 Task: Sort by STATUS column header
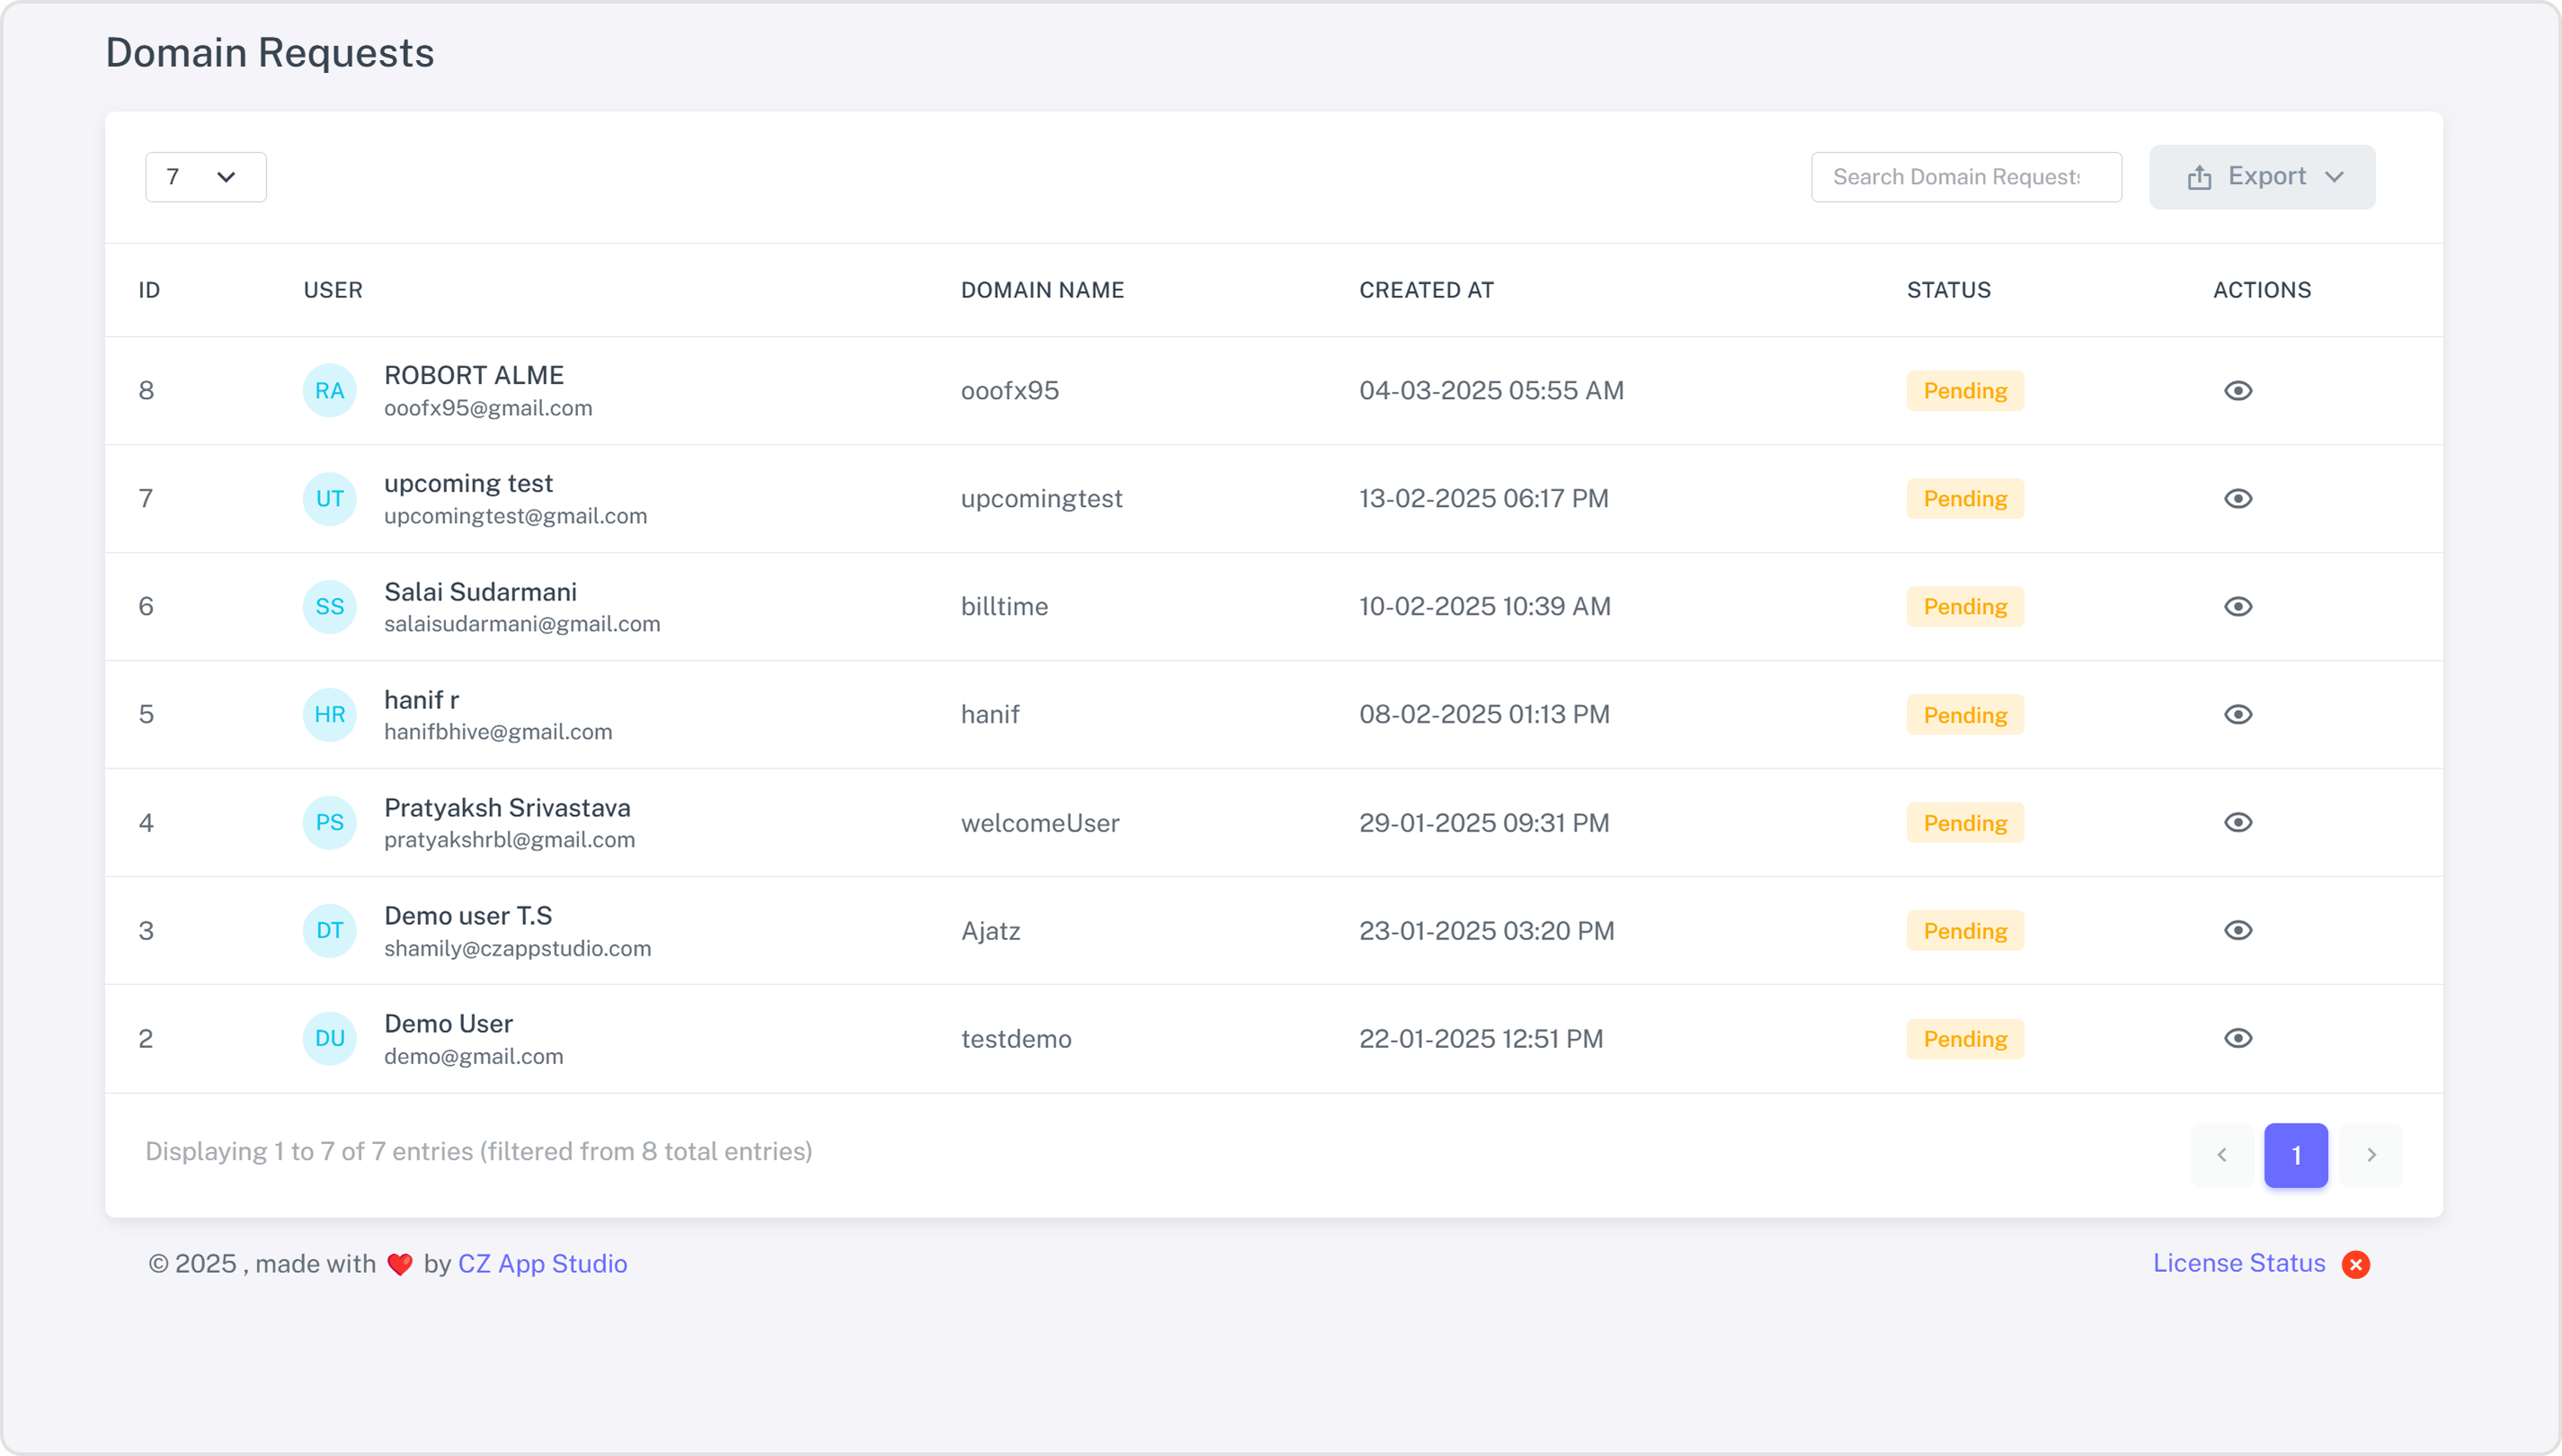click(x=1949, y=290)
